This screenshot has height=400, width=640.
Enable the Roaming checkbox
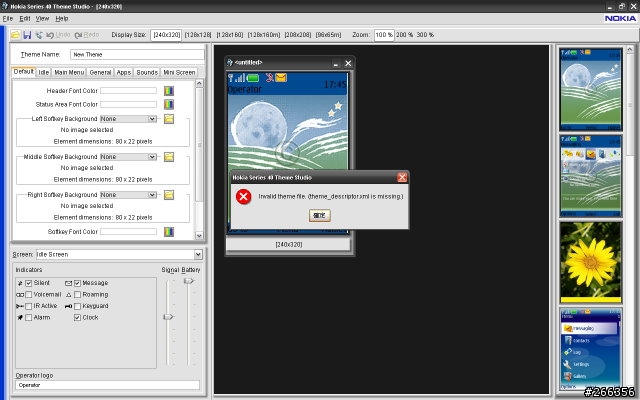coord(78,295)
